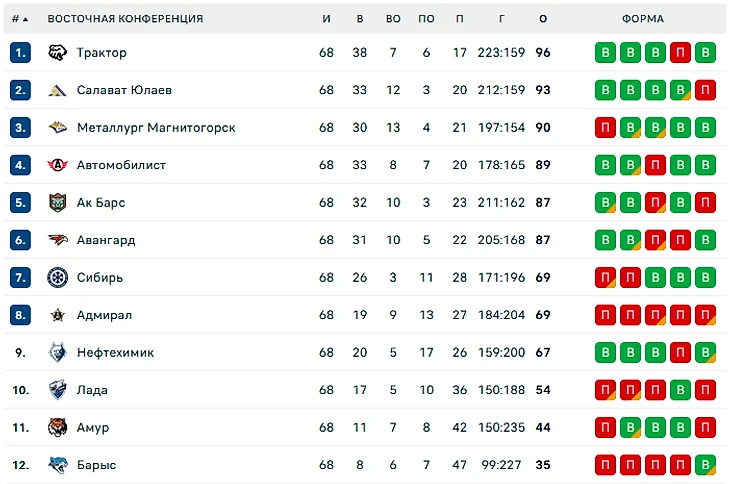The width and height of the screenshot is (730, 484).
Task: Click the Avangard team logo
Action: [57, 240]
